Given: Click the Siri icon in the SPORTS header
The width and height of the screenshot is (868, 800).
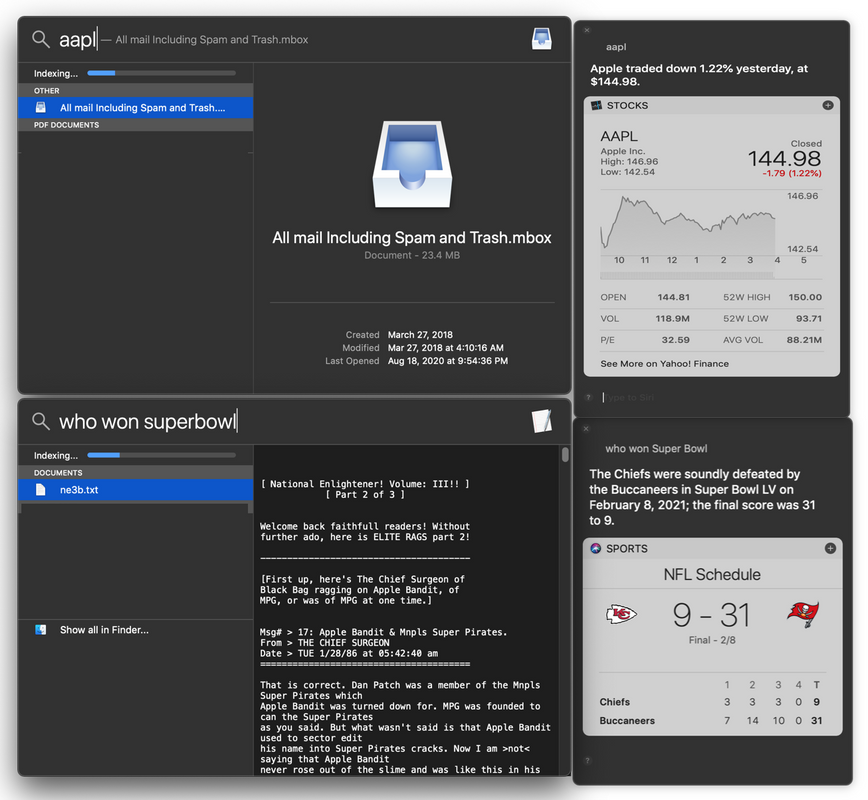Looking at the screenshot, I should 596,548.
